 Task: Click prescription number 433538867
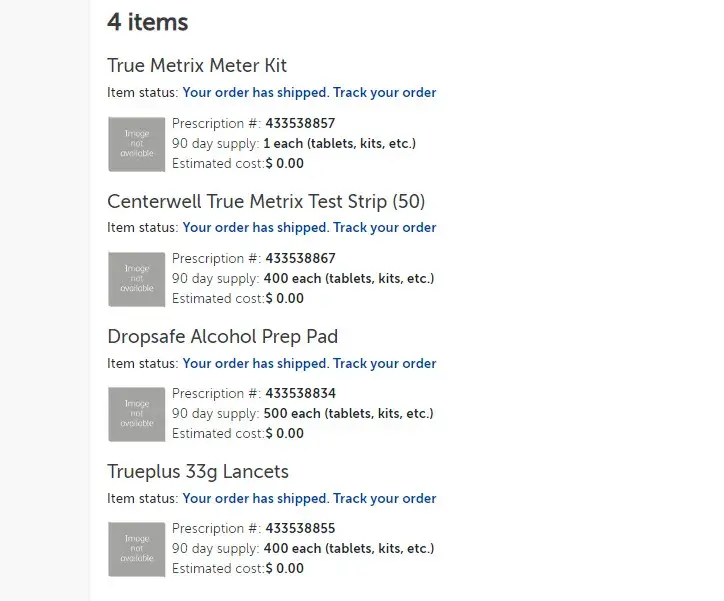pos(300,259)
